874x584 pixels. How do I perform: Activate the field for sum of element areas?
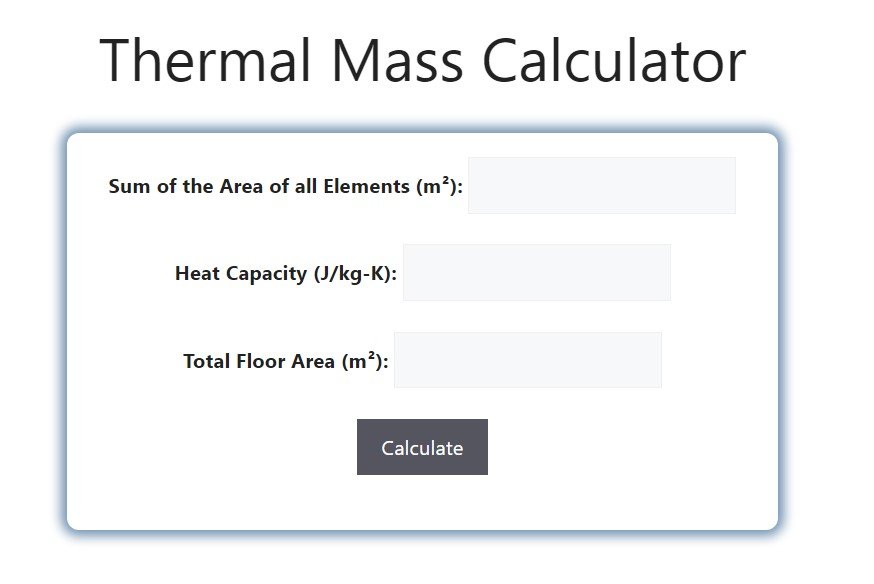(601, 184)
